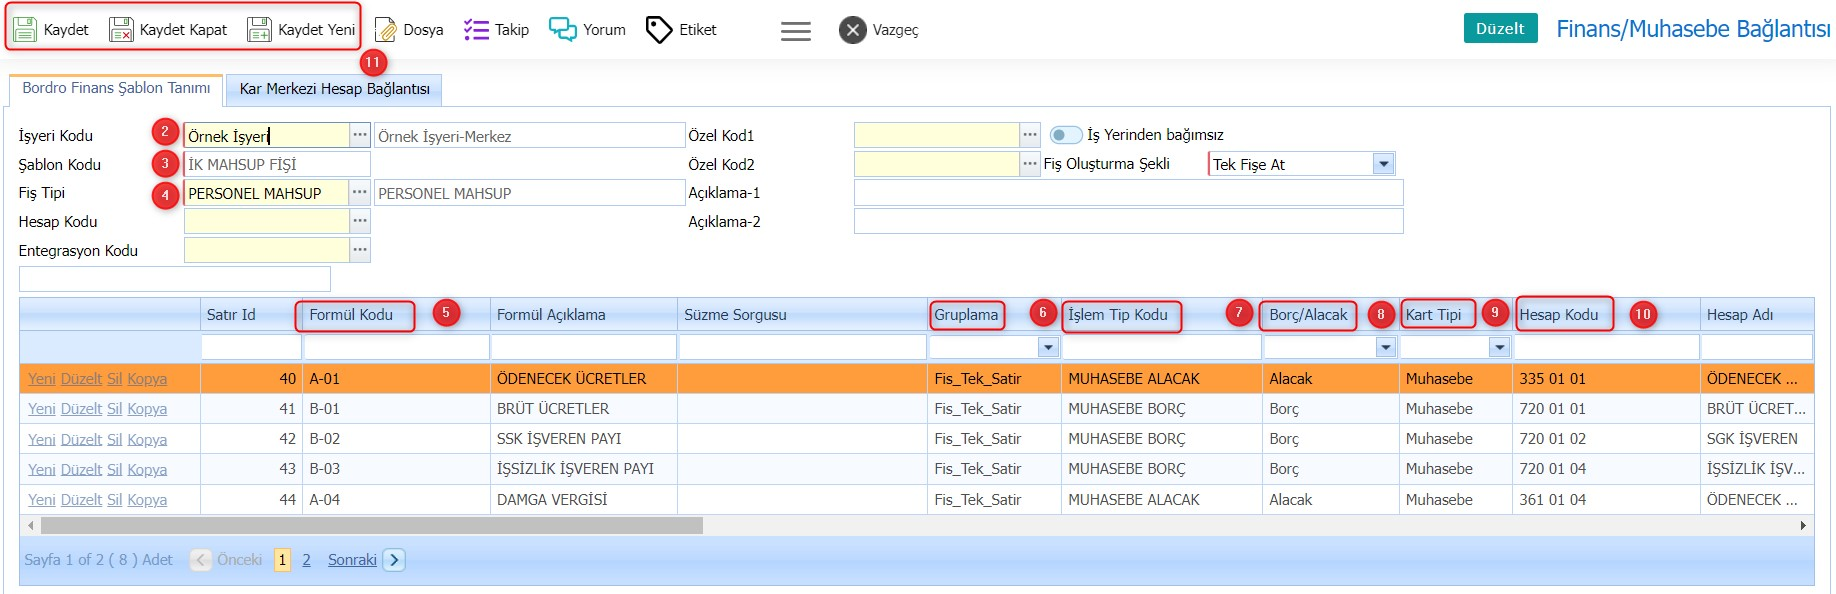Click Şablon Kodu input field

[277, 164]
